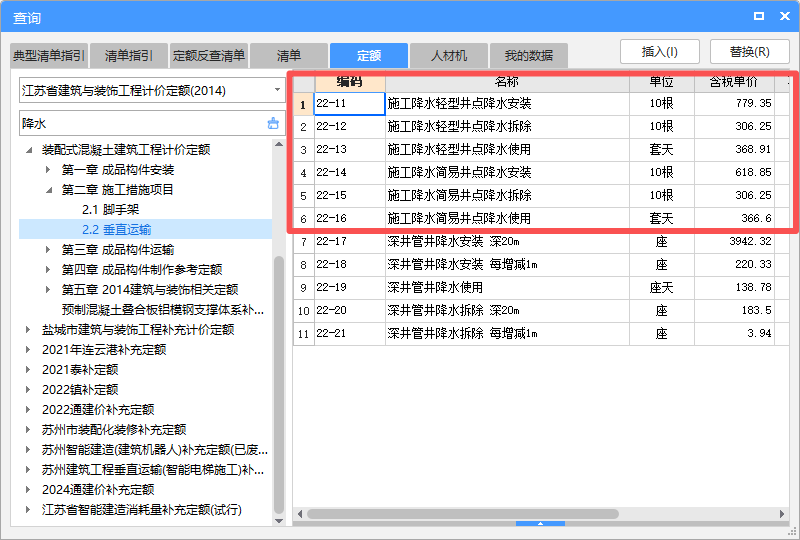
Task: Collapse 第二章 施工措施项目
Action: [49, 190]
